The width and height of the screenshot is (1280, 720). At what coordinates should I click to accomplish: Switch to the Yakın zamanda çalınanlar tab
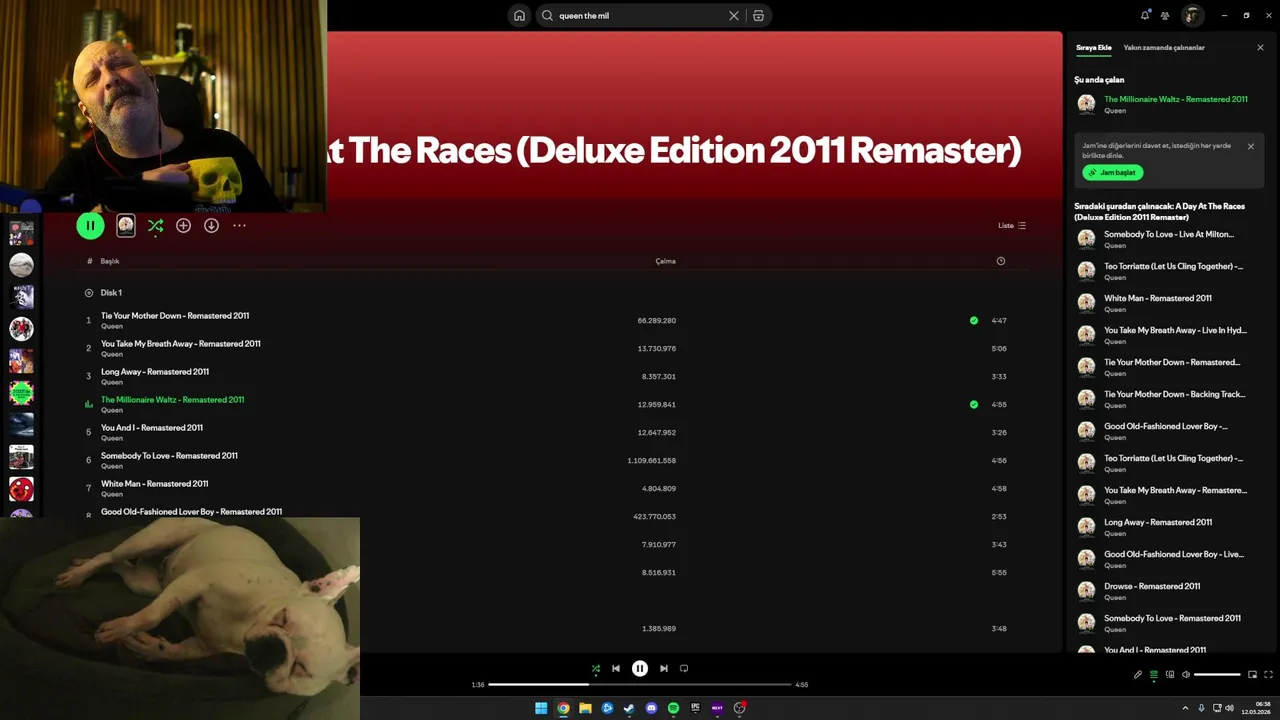coord(1164,47)
